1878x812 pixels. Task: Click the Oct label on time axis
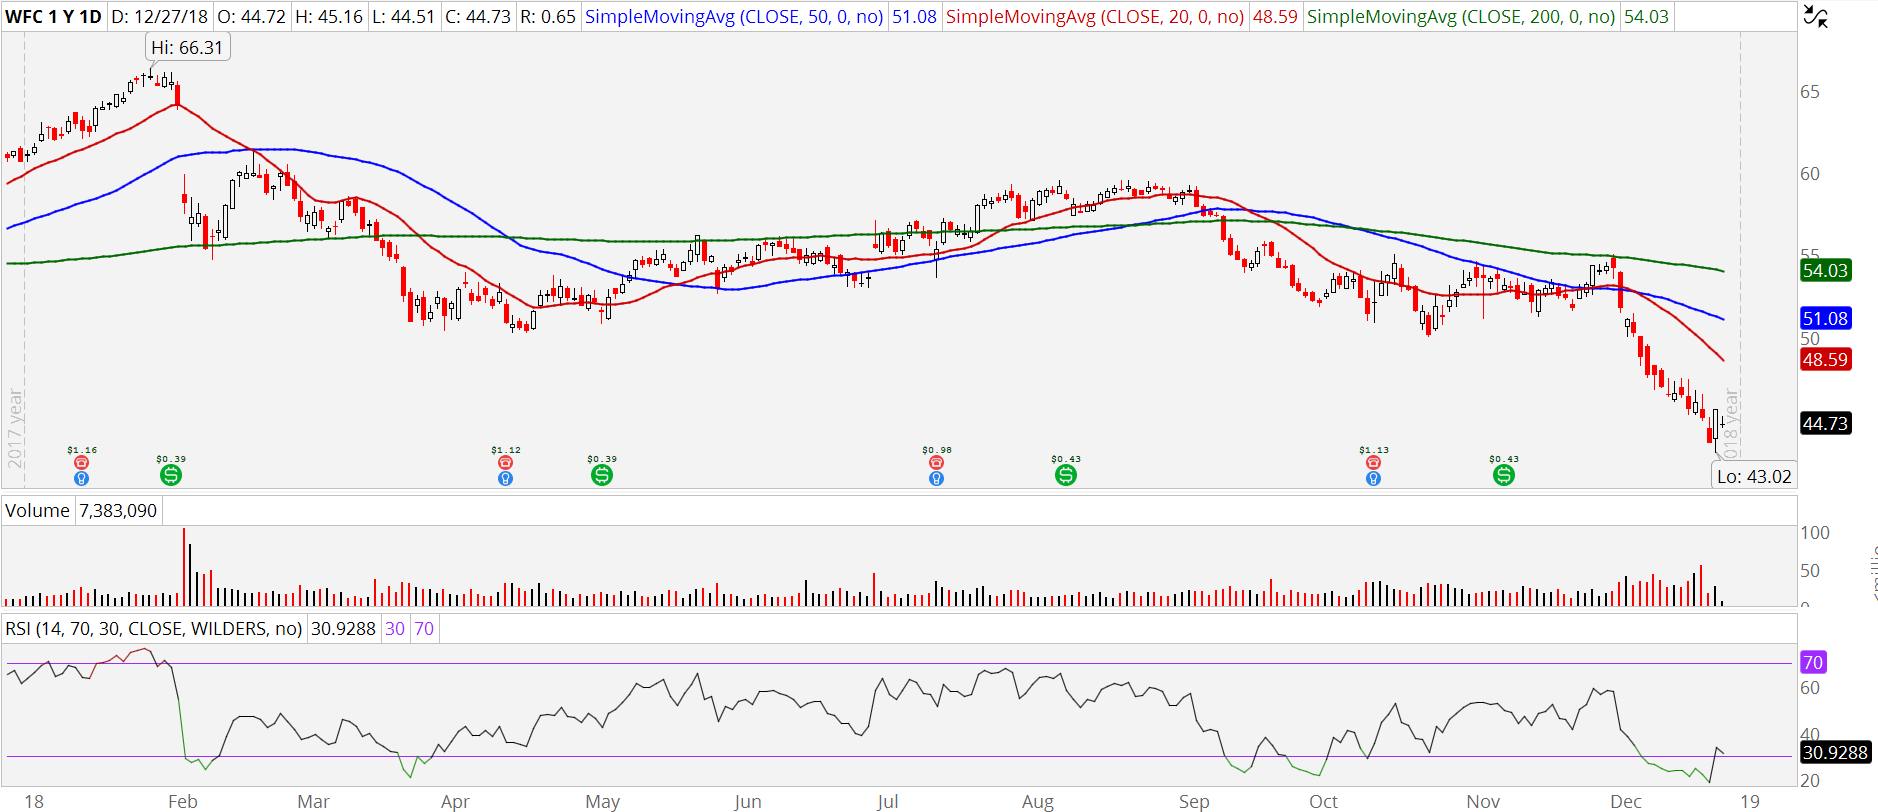[x=1323, y=802]
